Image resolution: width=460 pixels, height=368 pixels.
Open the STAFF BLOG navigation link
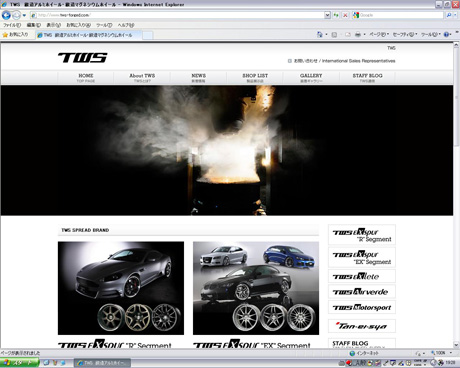pyautogui.click(x=367, y=78)
